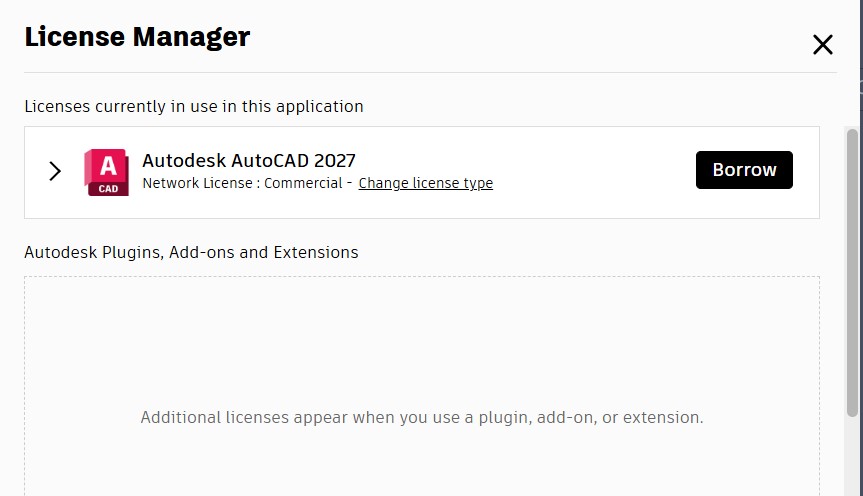
Task: Click the License Manager heading
Action: [x=137, y=37]
